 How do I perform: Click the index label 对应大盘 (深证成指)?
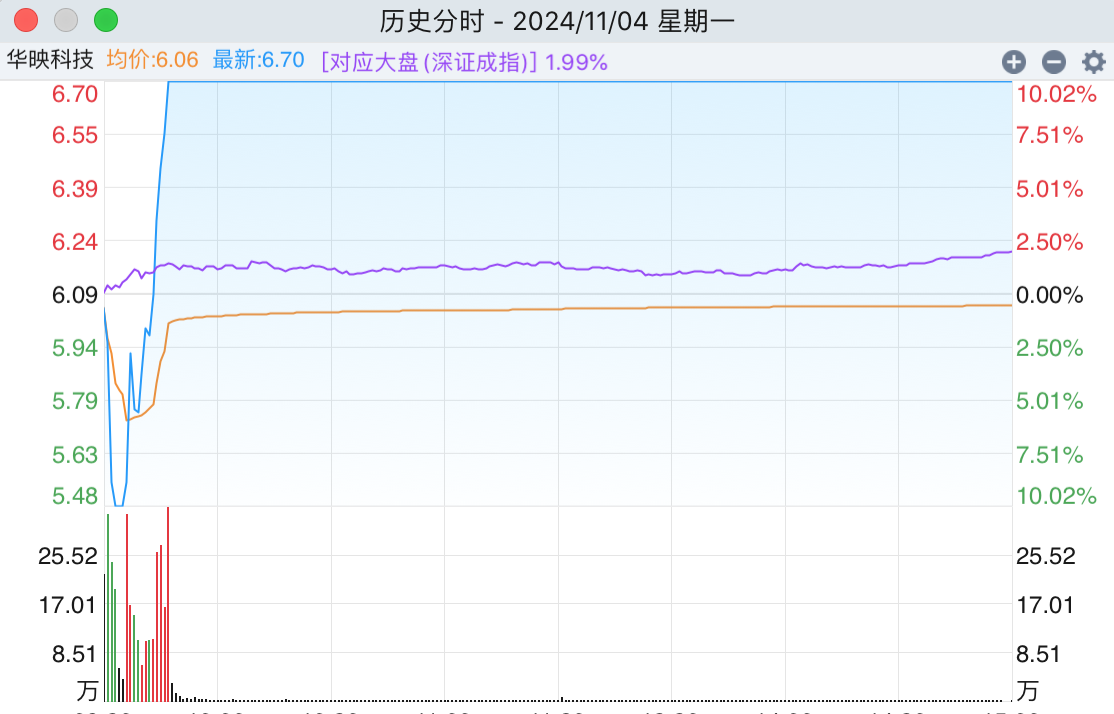[430, 63]
